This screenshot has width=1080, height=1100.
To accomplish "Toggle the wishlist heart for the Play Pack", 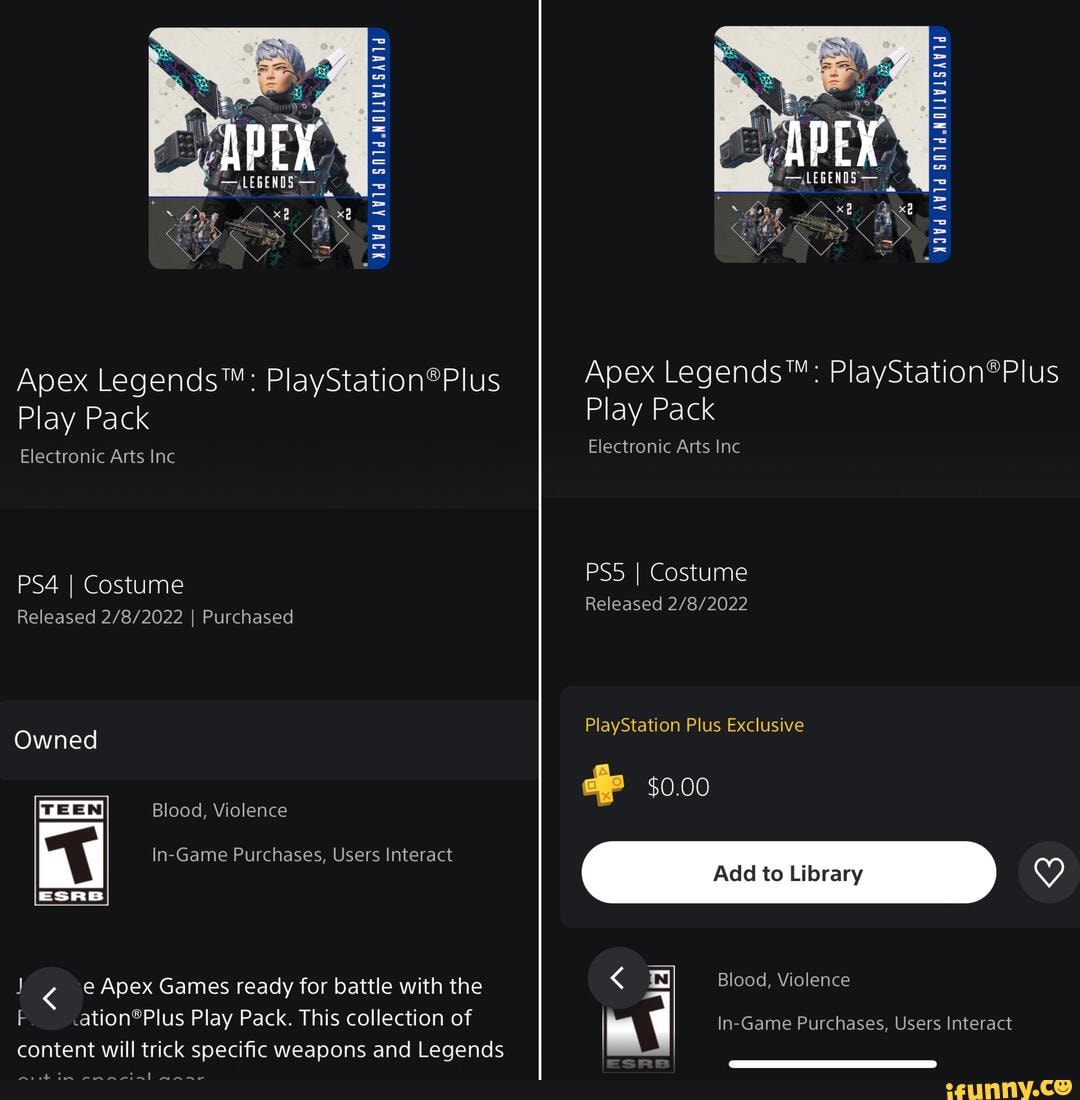I will [1048, 872].
